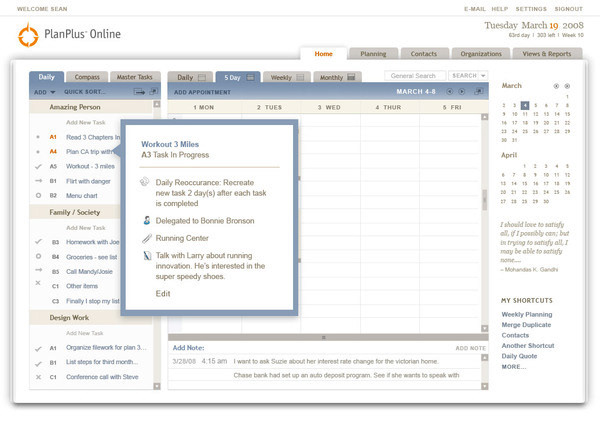Click the calendar vertical scrollbar thumb

pos(484,200)
